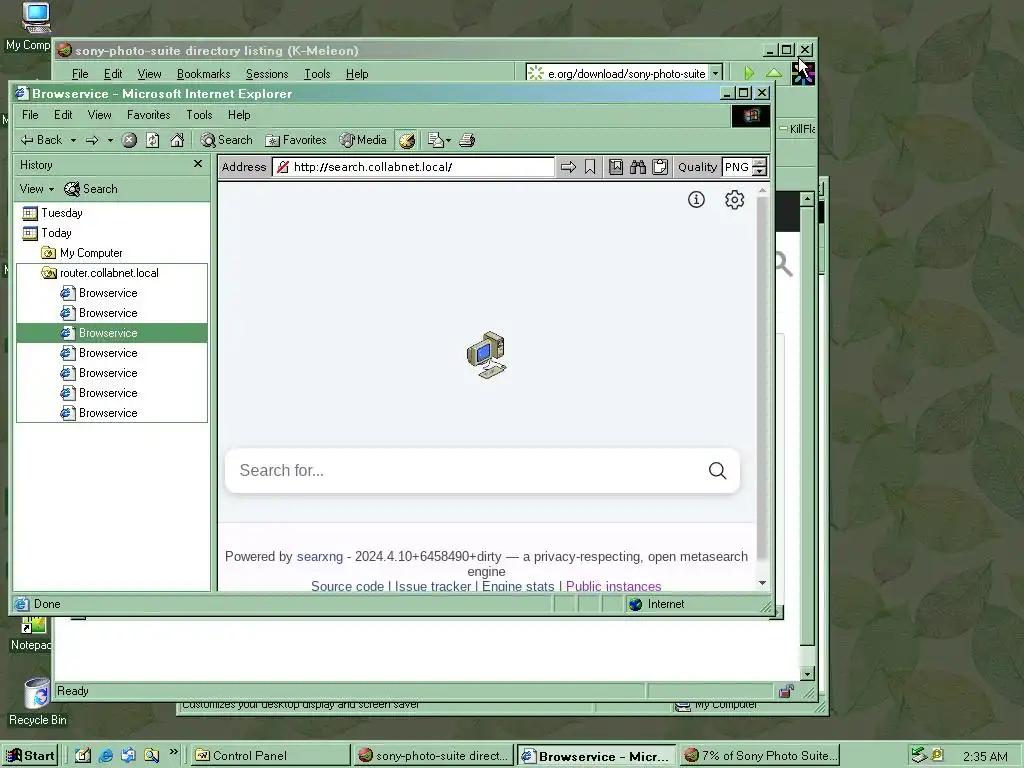Viewport: 1024px width, 768px height.
Task: Expand the Tuesday history group
Action: point(52,213)
